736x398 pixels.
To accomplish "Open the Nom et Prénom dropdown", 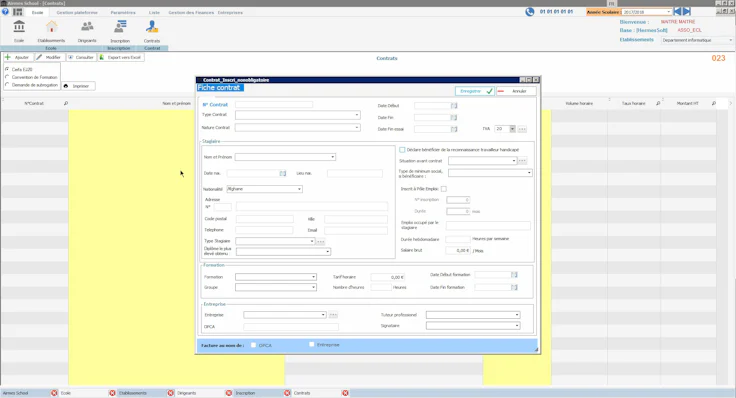I will (332, 157).
